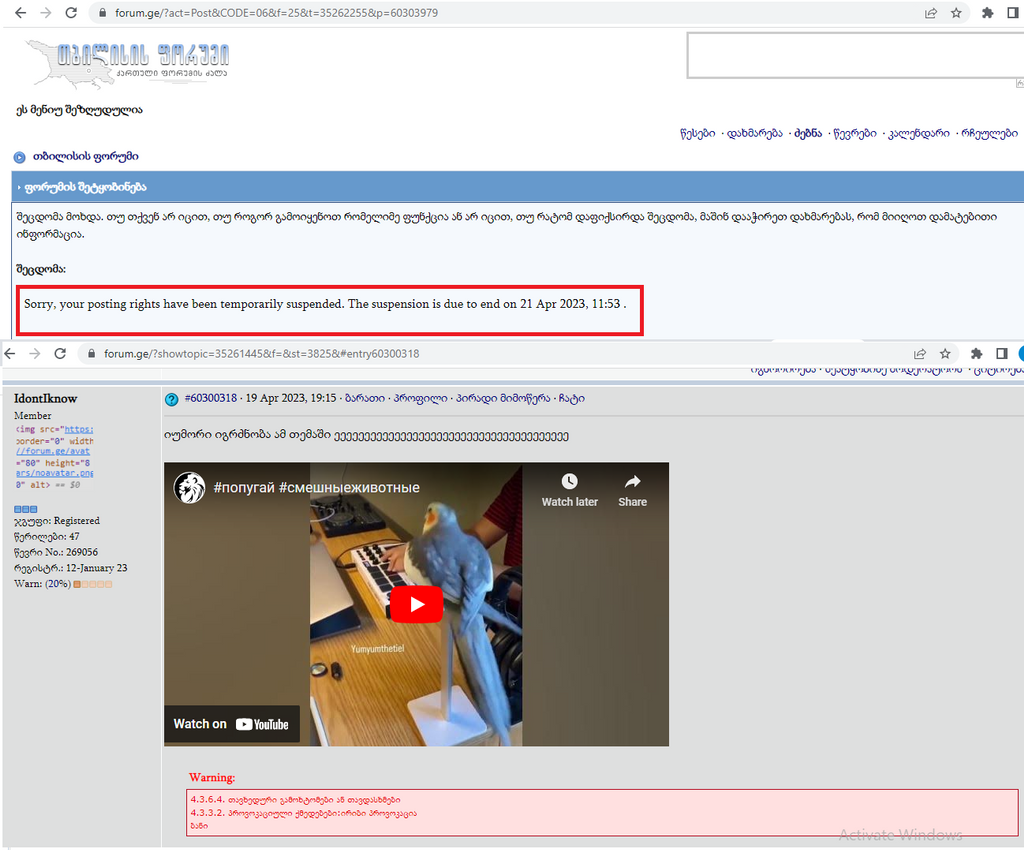Reload the bottom browser page
Screen dimensions: 1024x850
[60, 353]
